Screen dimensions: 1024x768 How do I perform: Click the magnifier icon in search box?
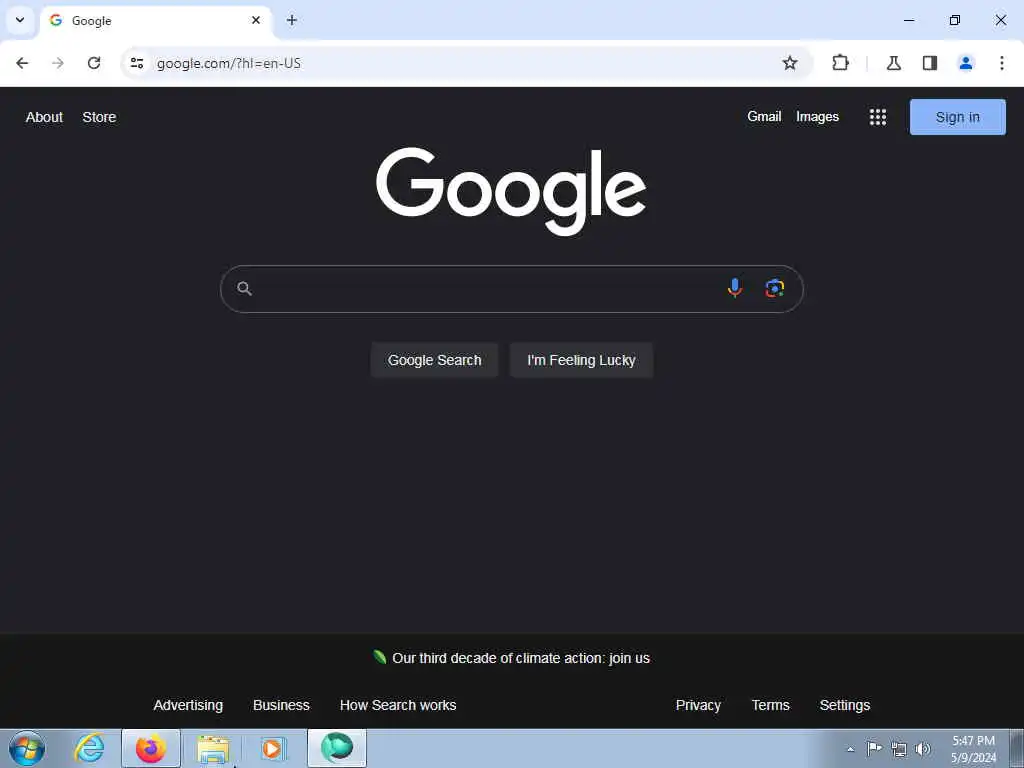(244, 289)
